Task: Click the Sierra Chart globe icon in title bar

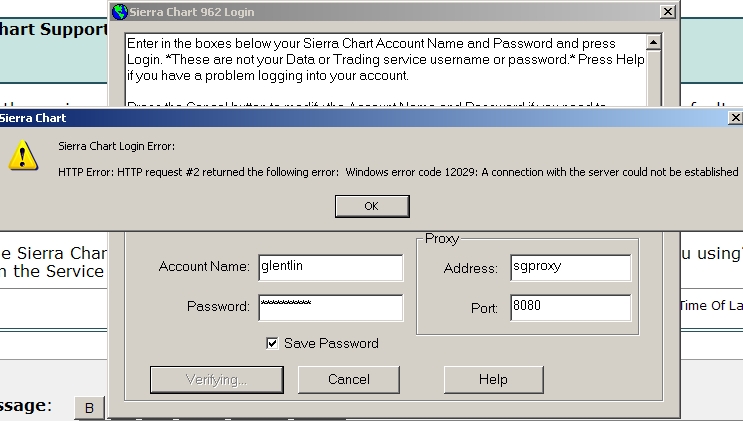Action: [121, 12]
